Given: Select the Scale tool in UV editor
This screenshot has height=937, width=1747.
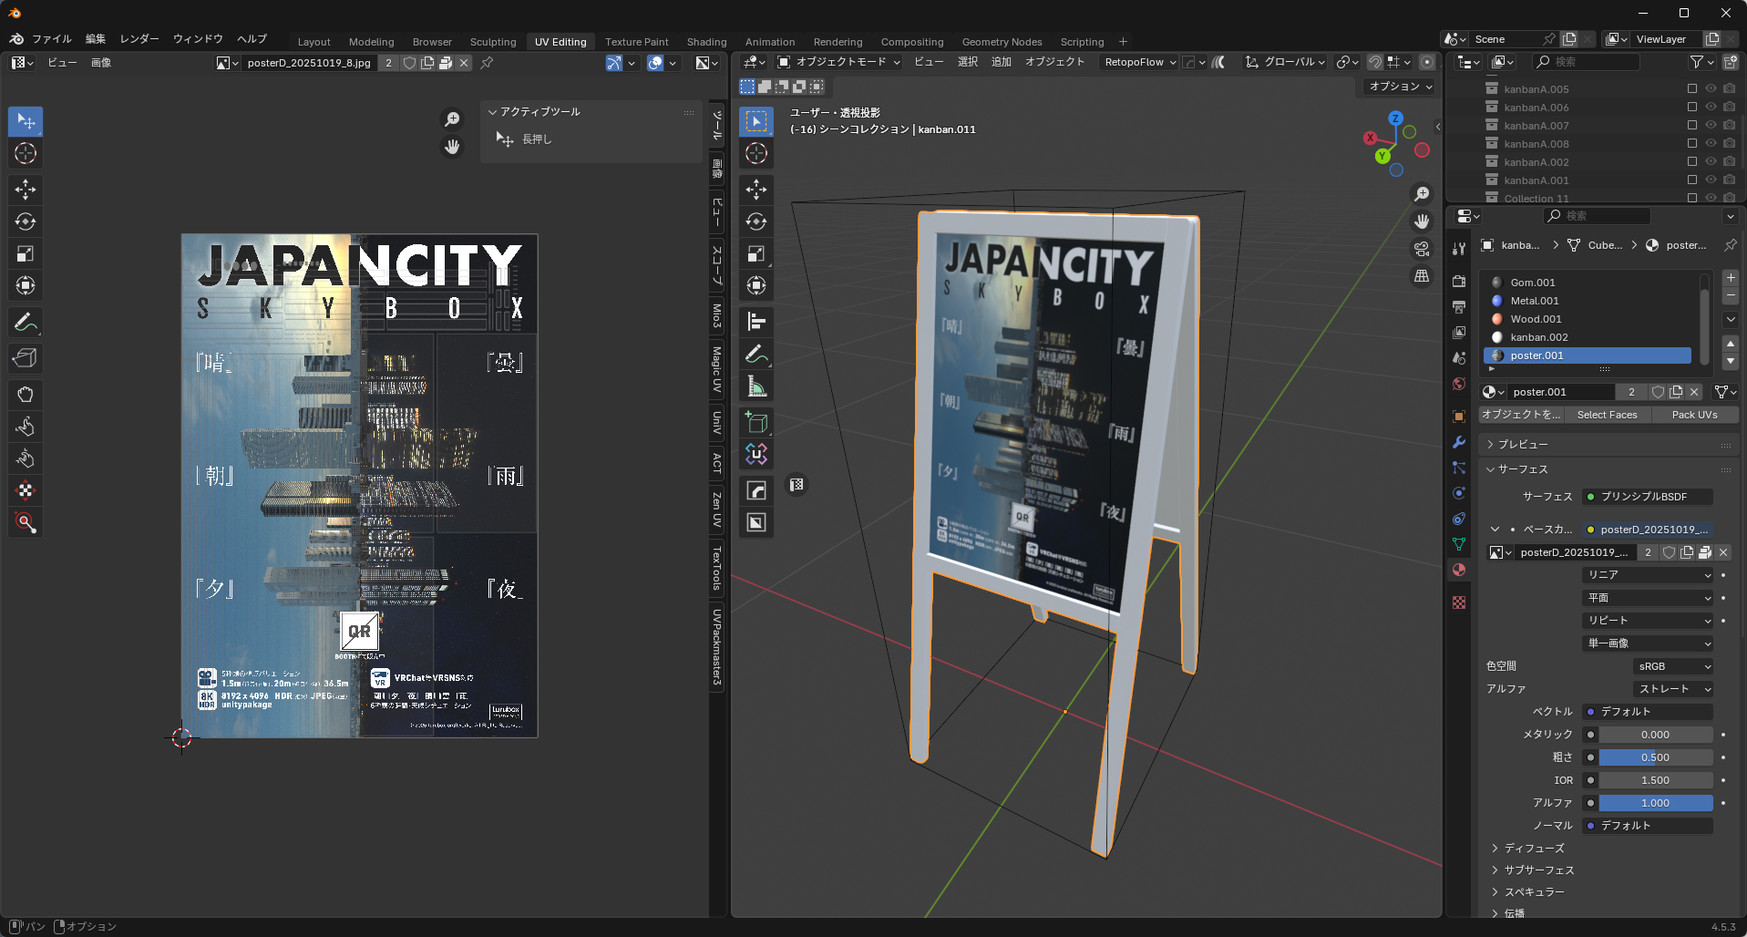Looking at the screenshot, I should (x=25, y=254).
